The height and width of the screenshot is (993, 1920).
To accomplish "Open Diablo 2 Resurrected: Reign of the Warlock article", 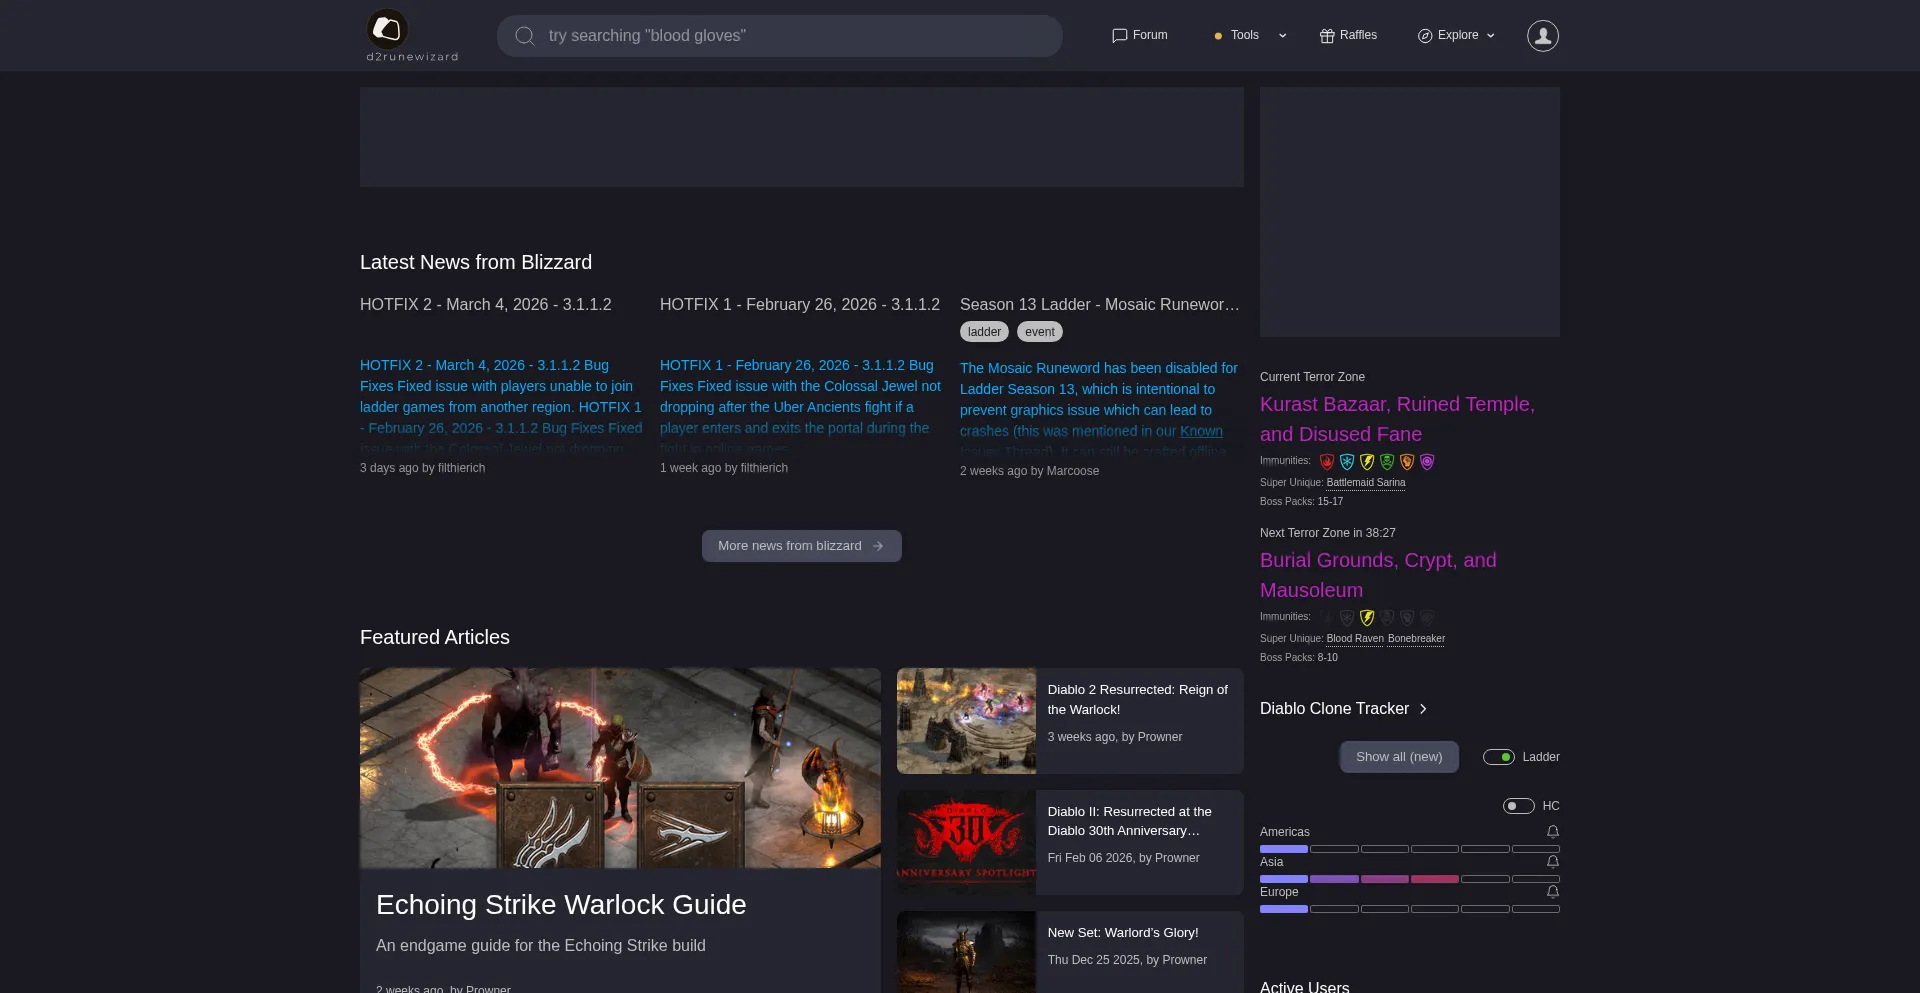I will [1138, 700].
